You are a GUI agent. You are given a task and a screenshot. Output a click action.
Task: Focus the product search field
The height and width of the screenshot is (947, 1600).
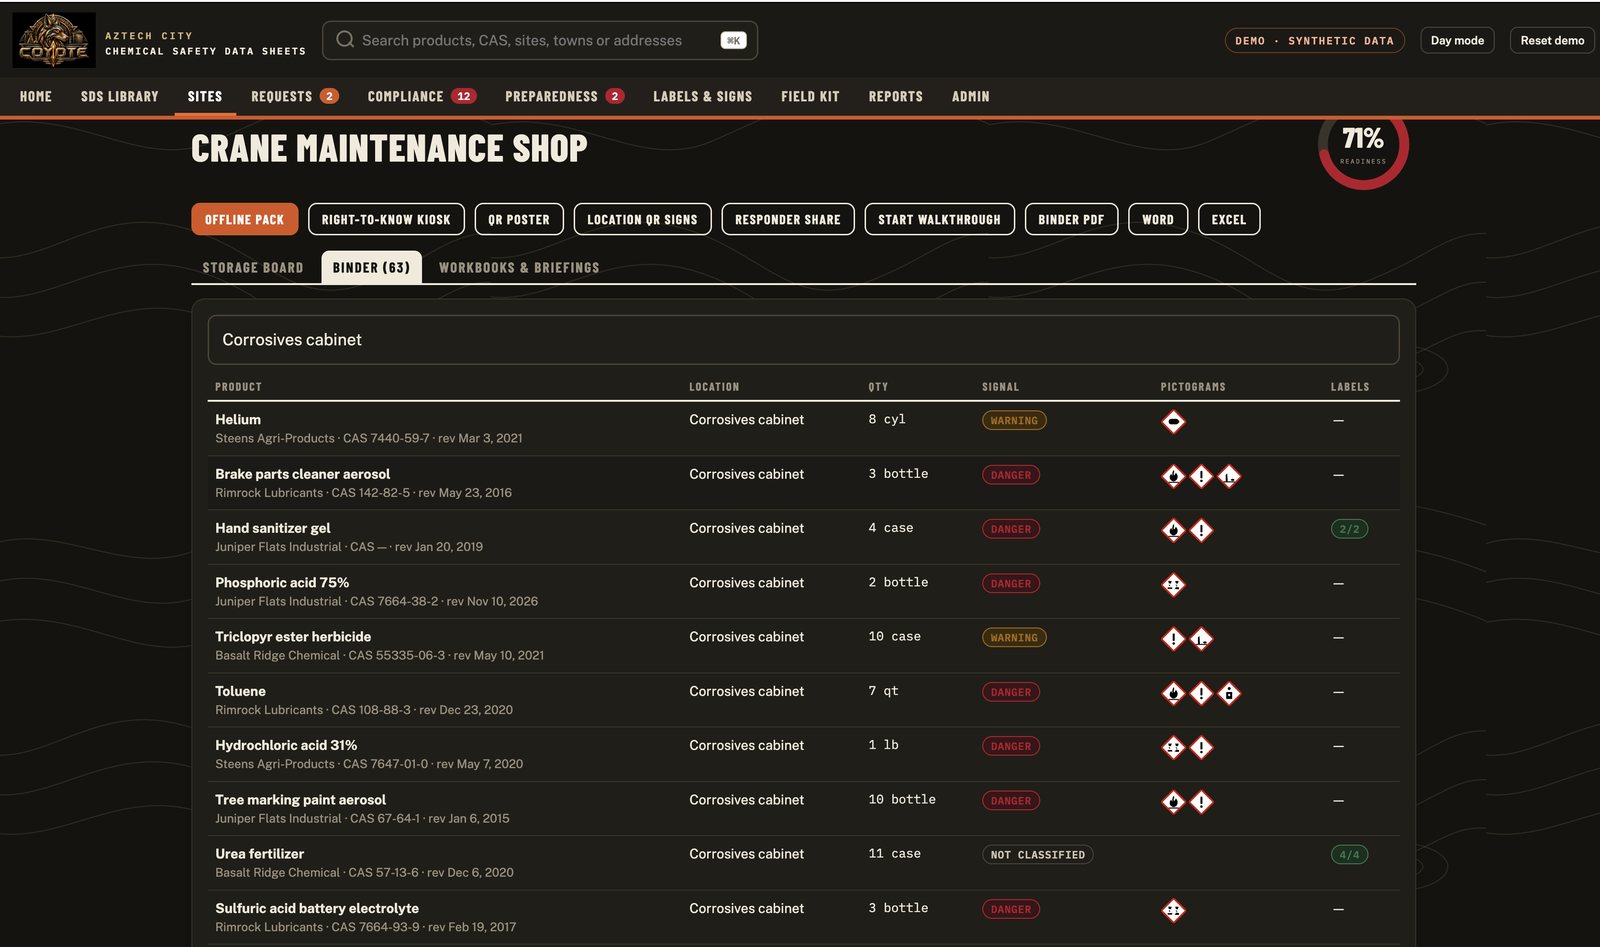coord(540,40)
